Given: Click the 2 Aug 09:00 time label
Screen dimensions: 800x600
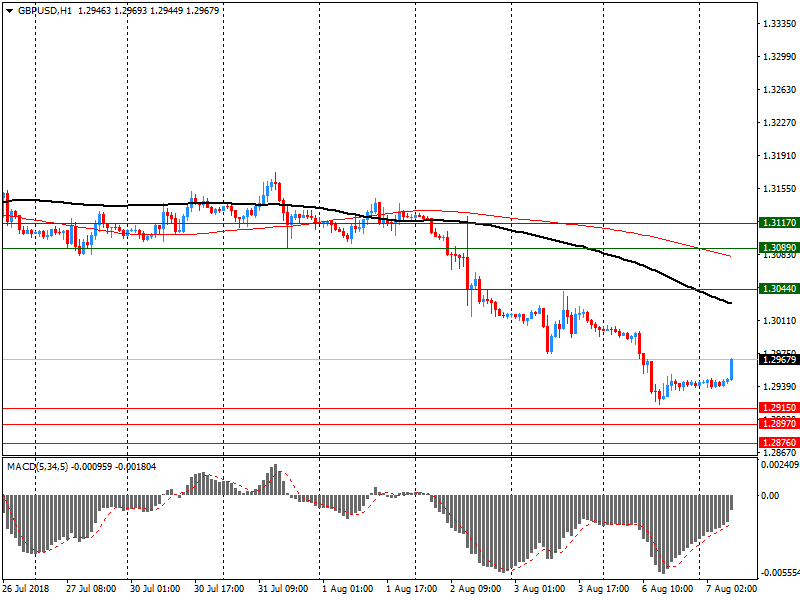Looking at the screenshot, I should (475, 589).
